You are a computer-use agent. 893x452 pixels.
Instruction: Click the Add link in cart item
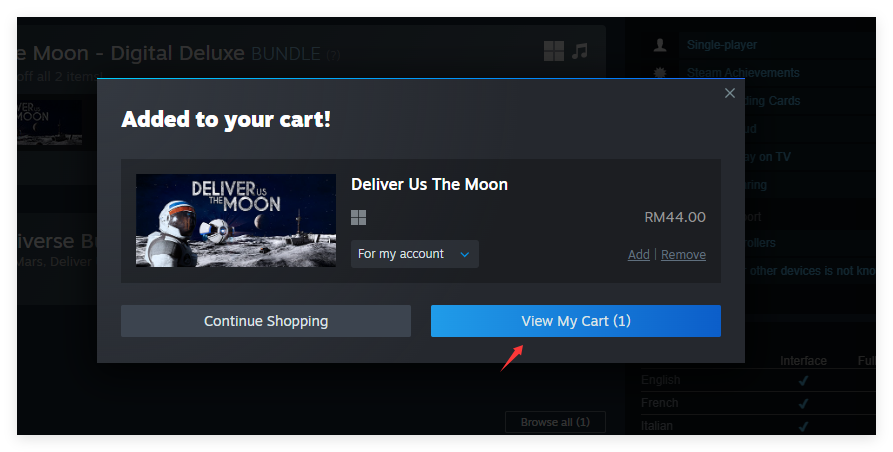point(638,254)
